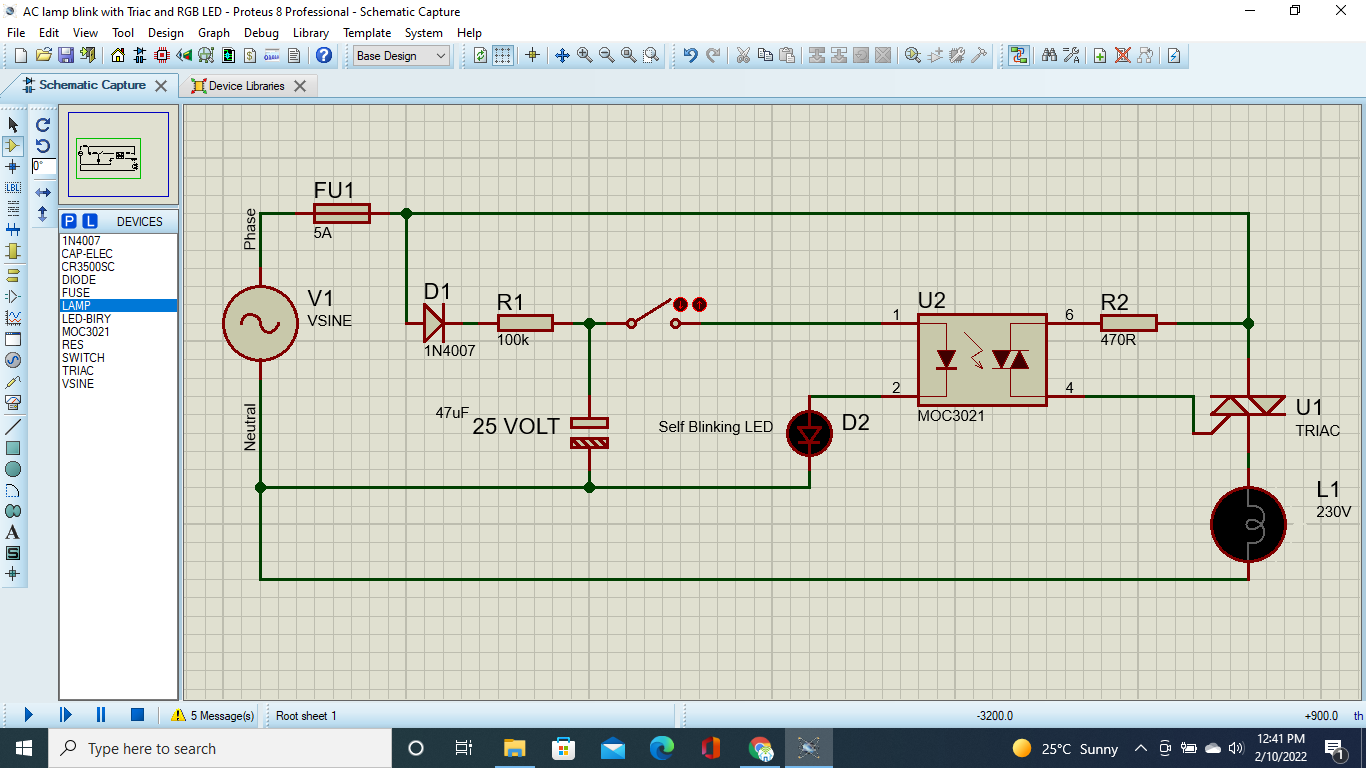Open the Template menu
Screen dimensions: 1366x768
pos(367,32)
